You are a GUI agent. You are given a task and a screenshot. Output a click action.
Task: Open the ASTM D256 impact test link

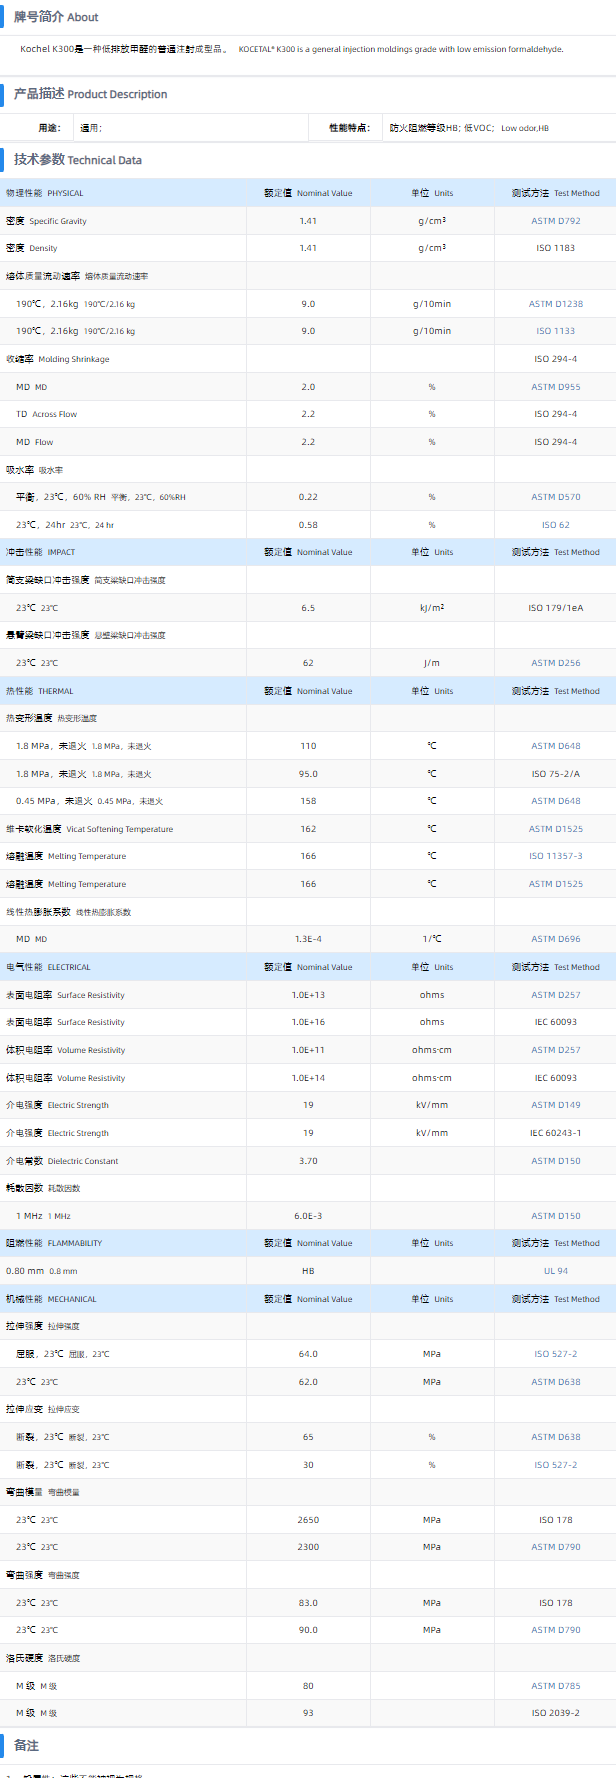click(x=555, y=663)
